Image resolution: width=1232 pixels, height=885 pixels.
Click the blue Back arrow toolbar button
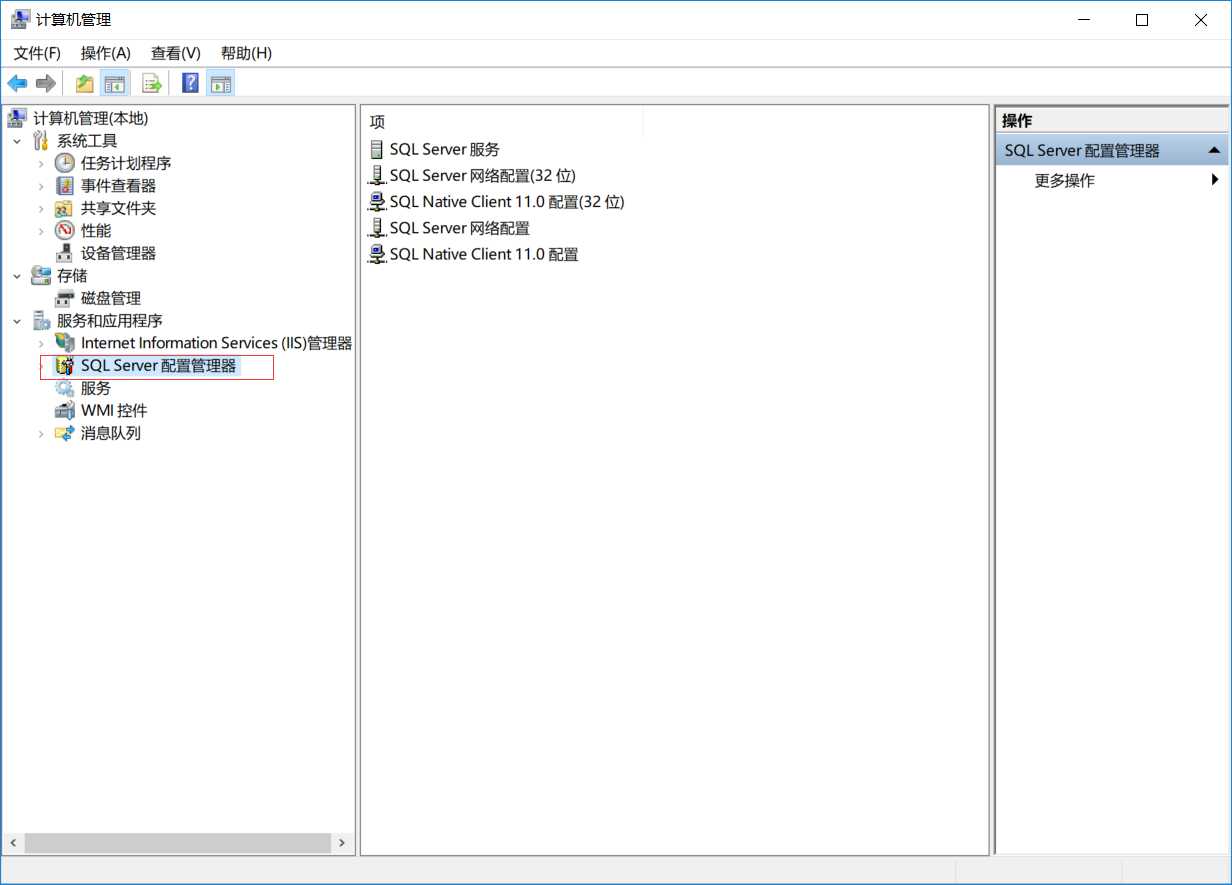click(17, 83)
